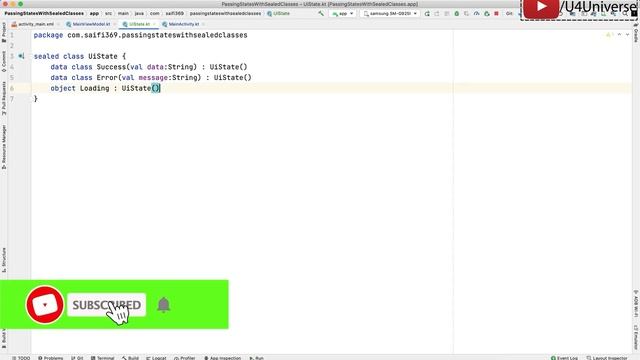Click the Attach Debugger to Process icon

(x=487, y=13)
